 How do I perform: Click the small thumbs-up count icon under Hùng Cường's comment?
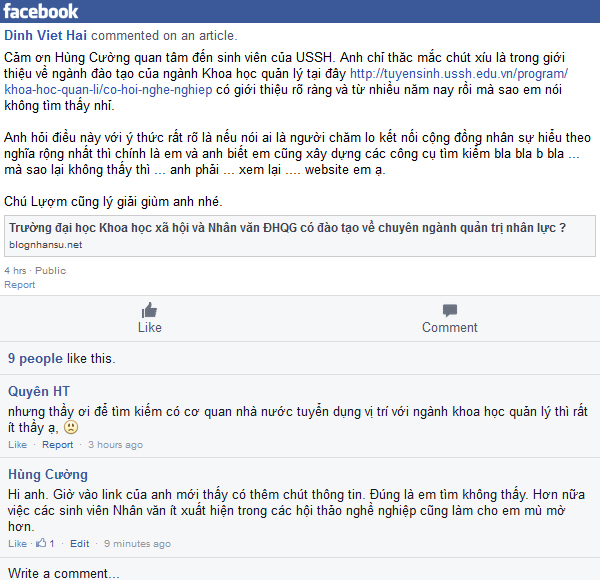click(41, 543)
